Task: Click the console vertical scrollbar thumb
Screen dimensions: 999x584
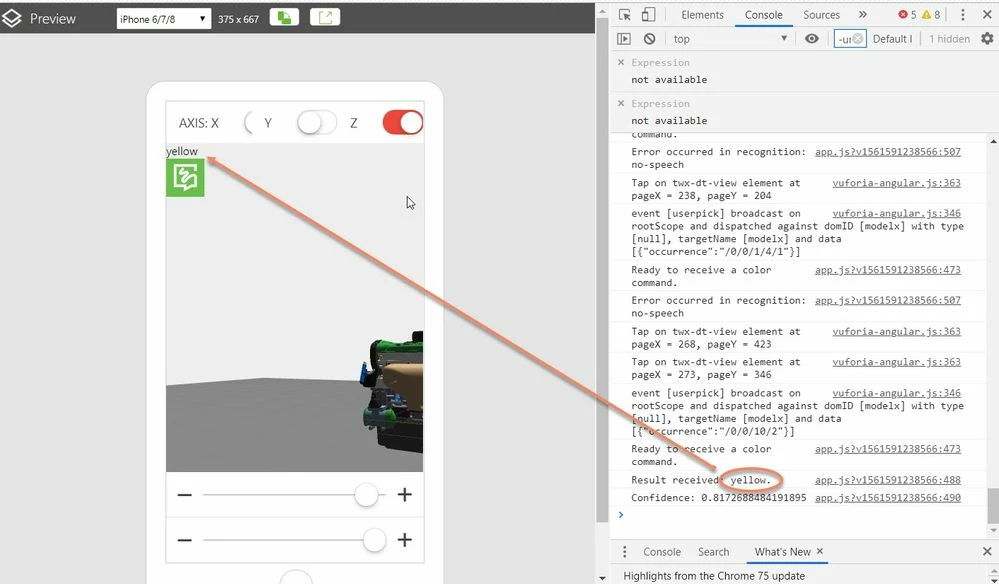Action: tap(993, 504)
